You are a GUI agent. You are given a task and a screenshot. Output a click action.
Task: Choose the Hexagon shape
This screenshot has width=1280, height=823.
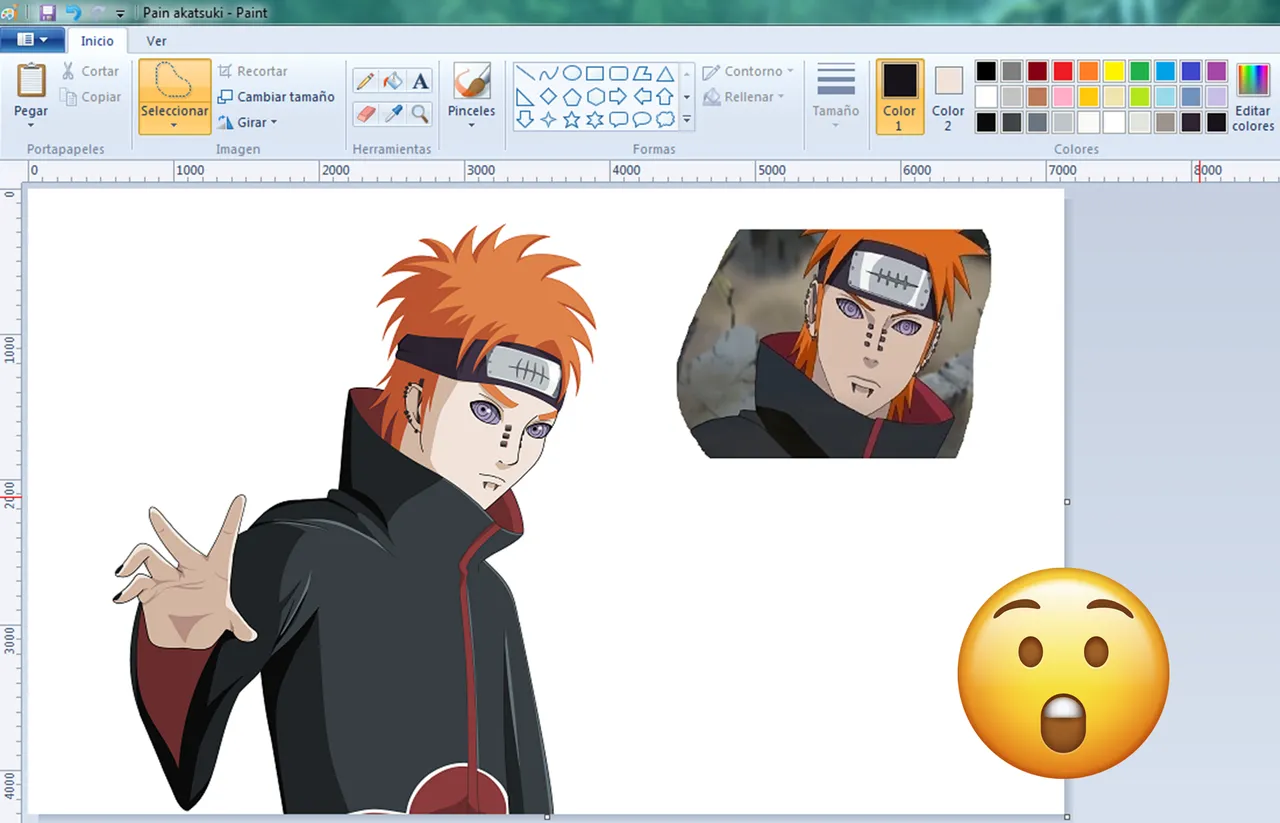595,97
